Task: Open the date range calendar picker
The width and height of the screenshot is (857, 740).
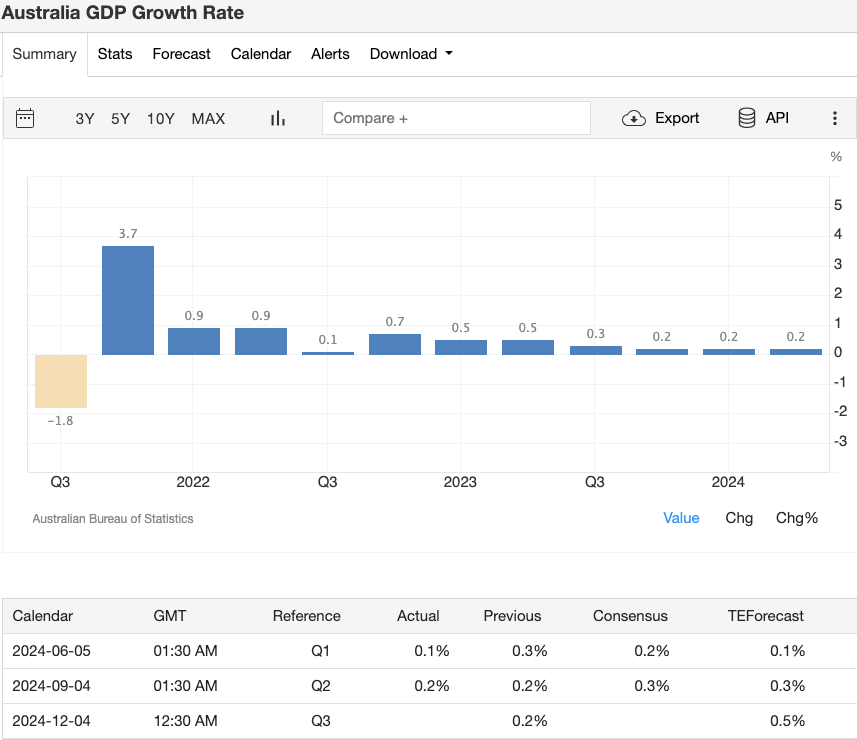Action: point(24,117)
